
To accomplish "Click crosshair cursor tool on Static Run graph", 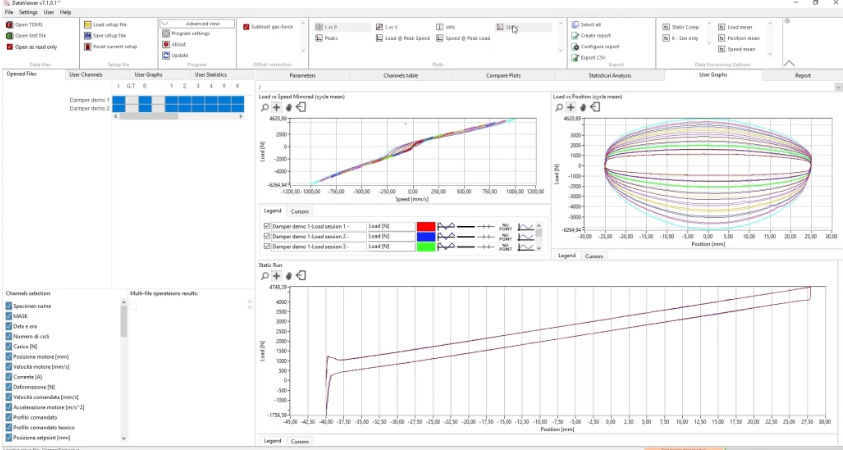I will pos(276,276).
